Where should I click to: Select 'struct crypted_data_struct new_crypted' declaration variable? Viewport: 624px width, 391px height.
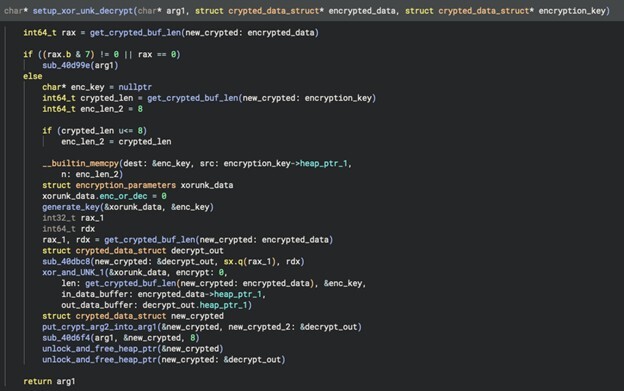(x=197, y=316)
